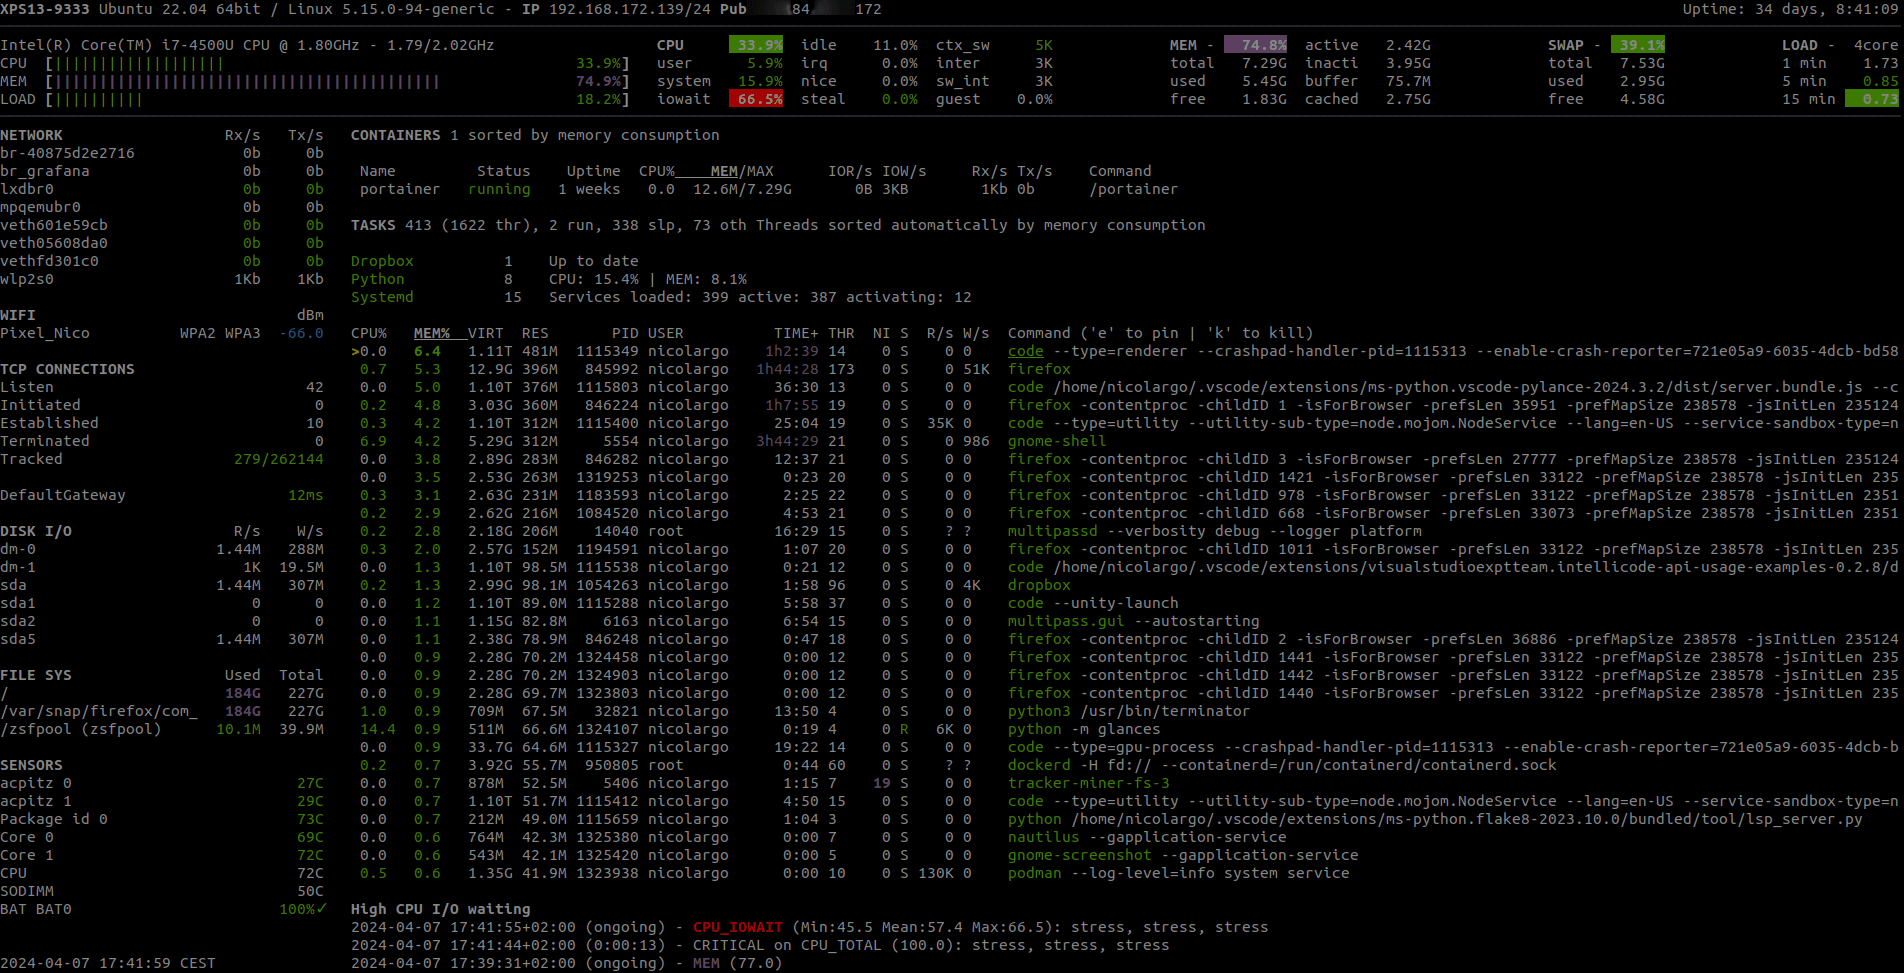Collapse the SENSORS section
The image size is (1904, 973).
pyautogui.click(x=31, y=764)
